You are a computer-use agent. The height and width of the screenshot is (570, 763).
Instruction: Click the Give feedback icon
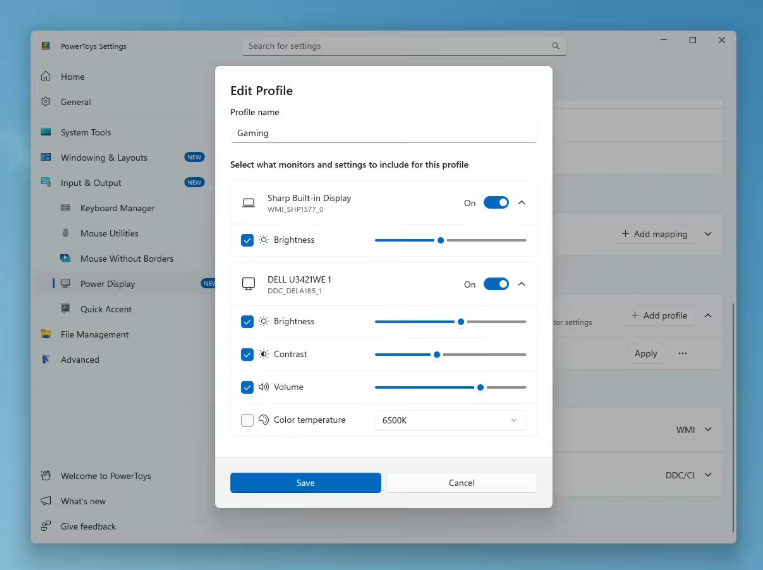coord(46,526)
